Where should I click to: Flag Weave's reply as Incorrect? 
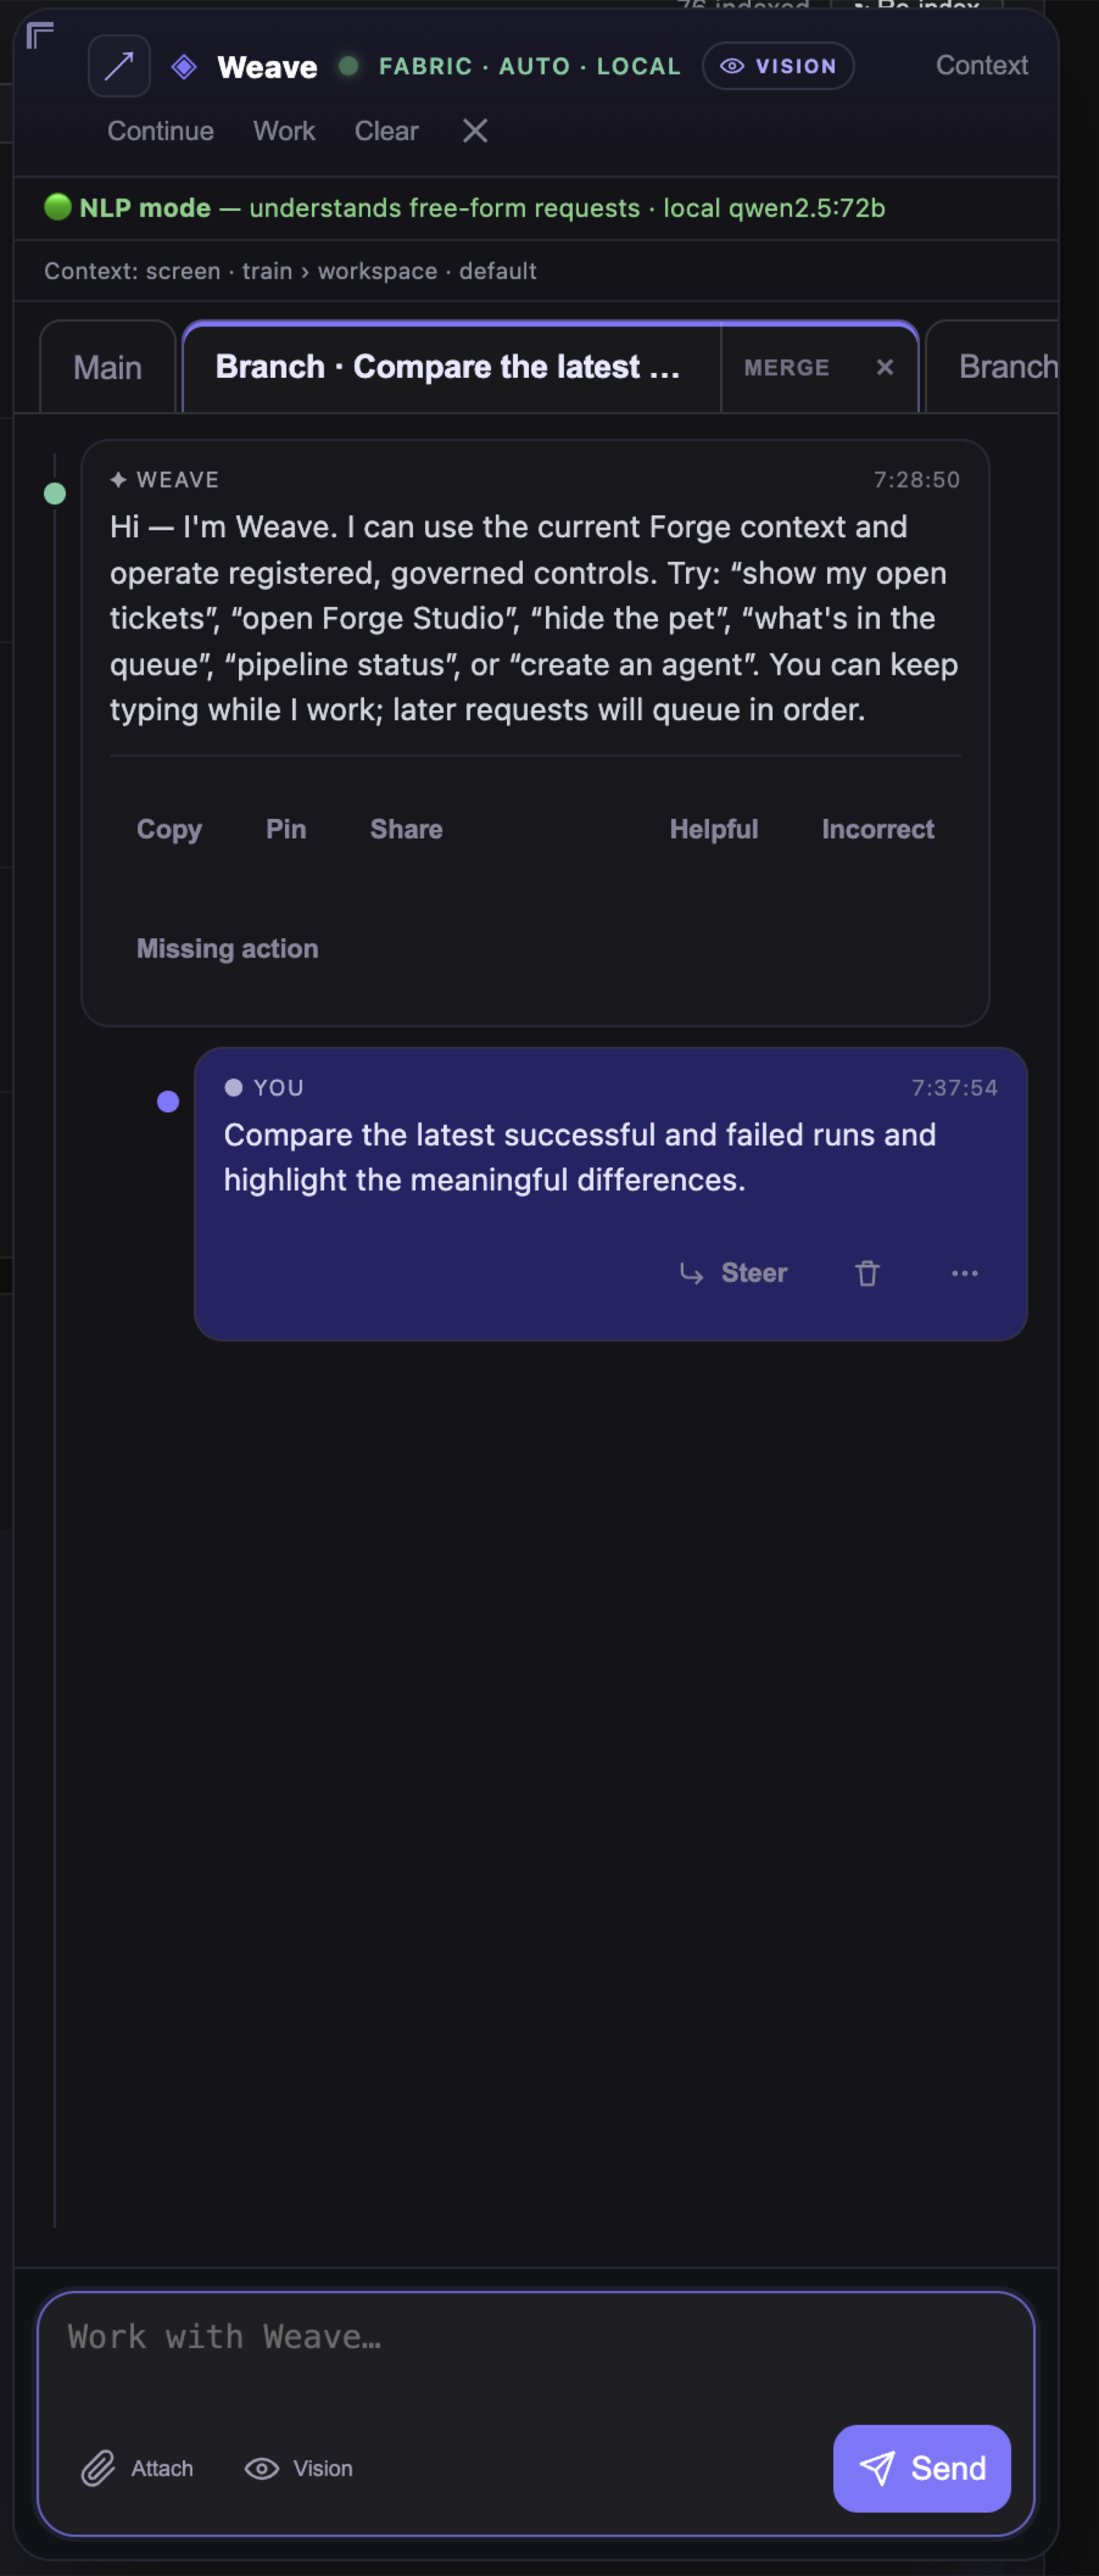coord(878,829)
